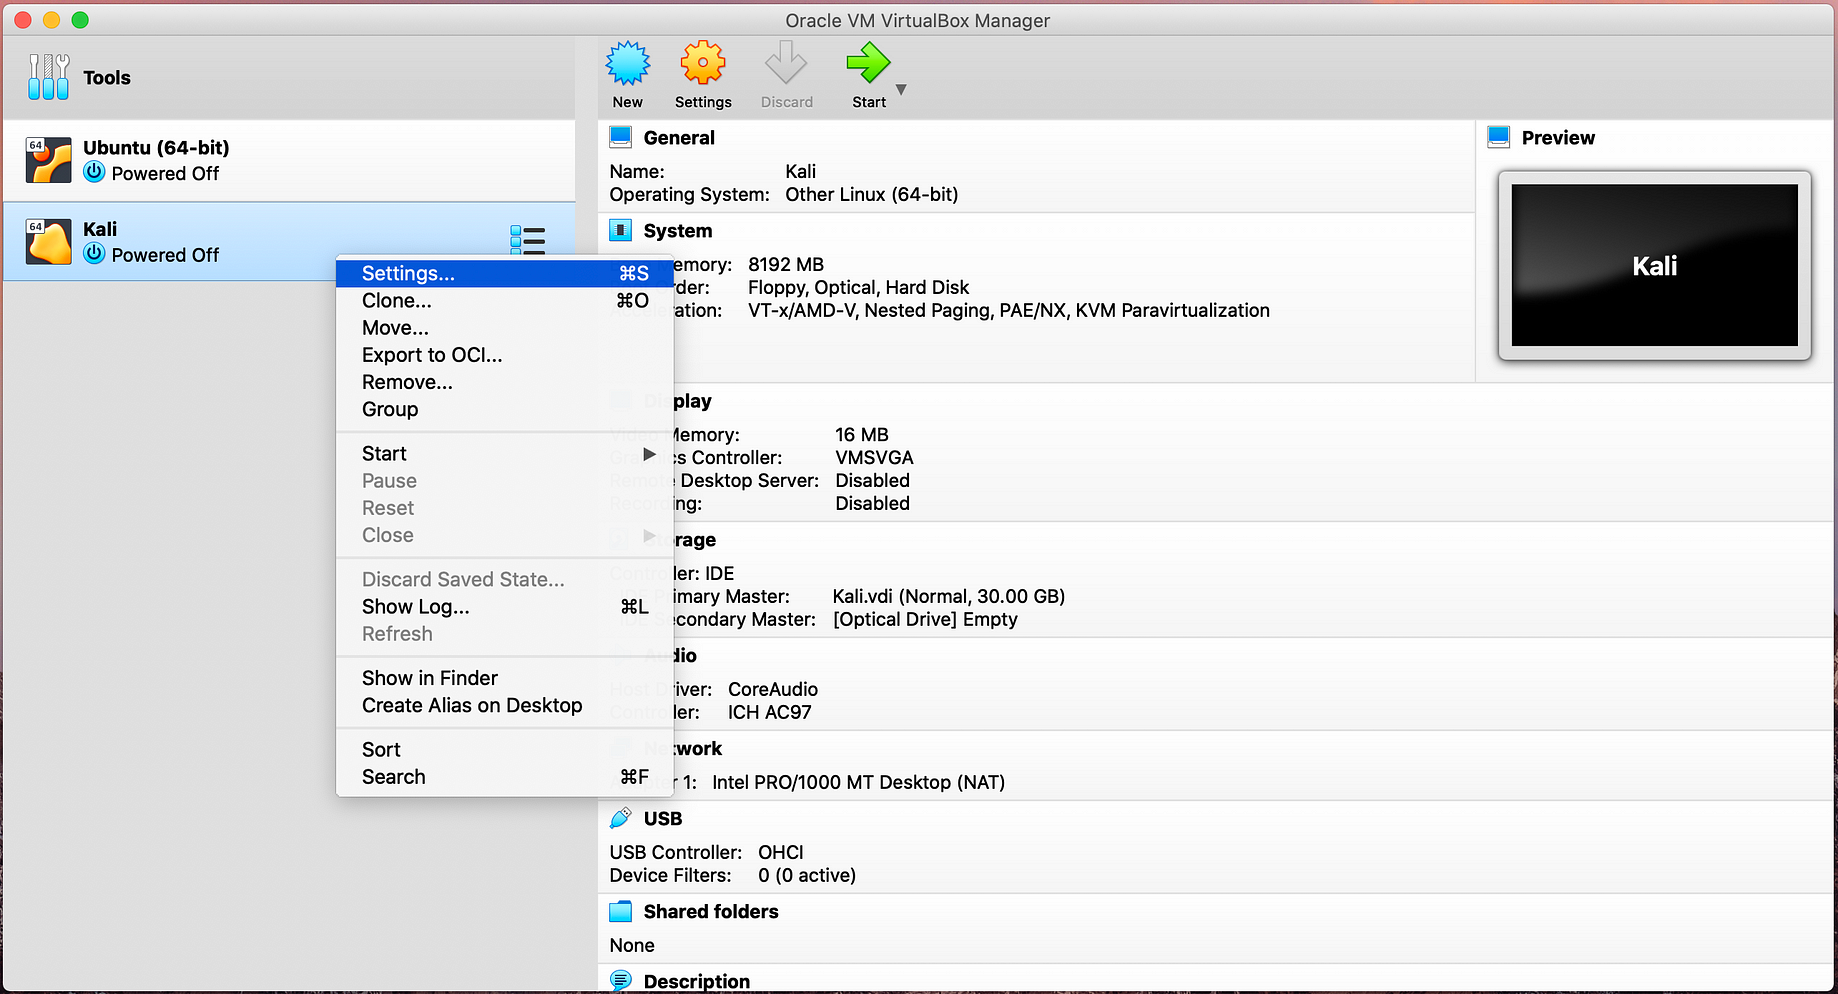Choose Create Alias on Desktop
The width and height of the screenshot is (1838, 994).
click(x=505, y=705)
